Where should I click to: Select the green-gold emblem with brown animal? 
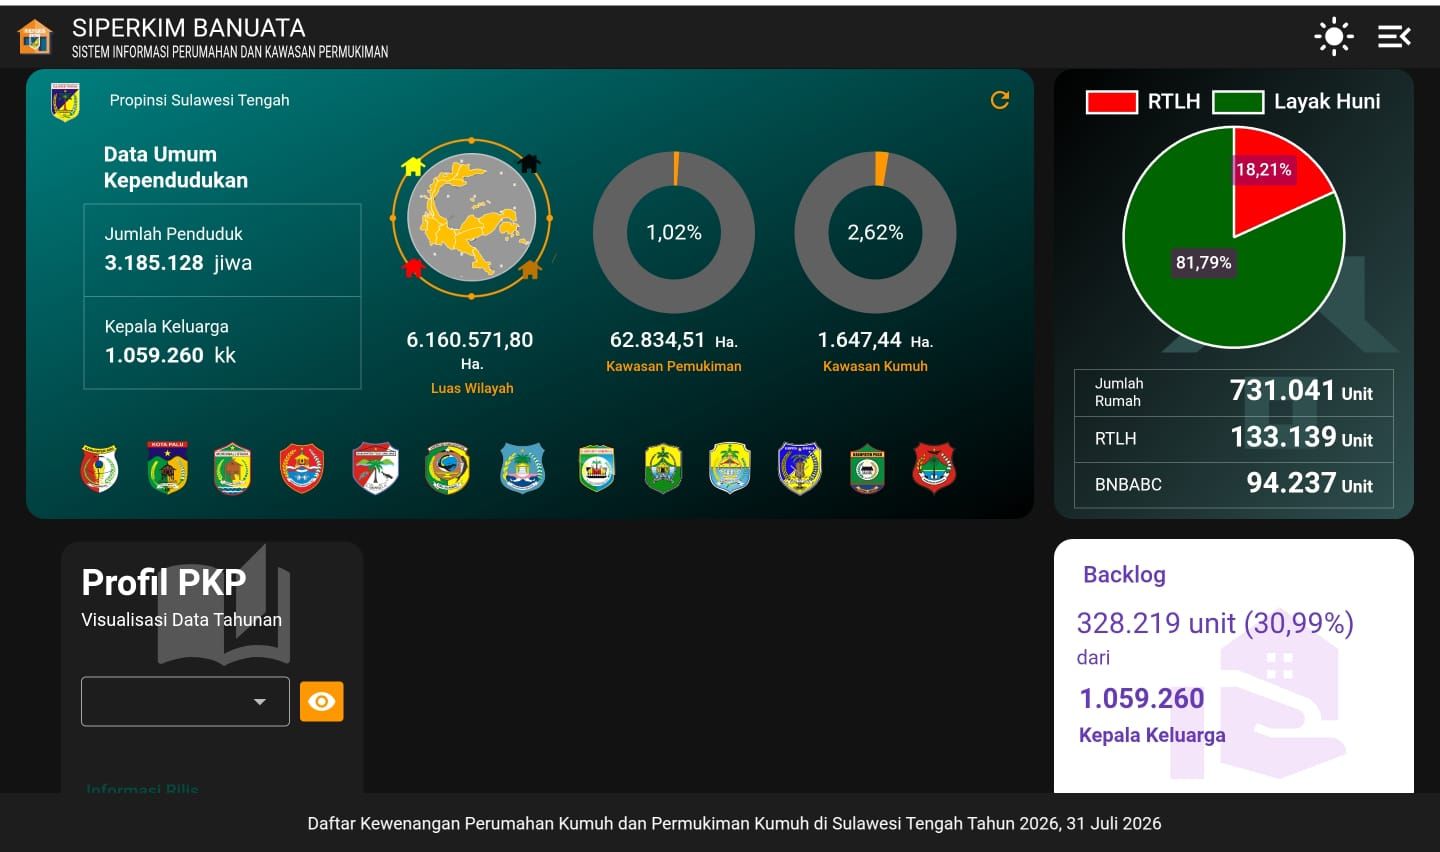point(232,468)
